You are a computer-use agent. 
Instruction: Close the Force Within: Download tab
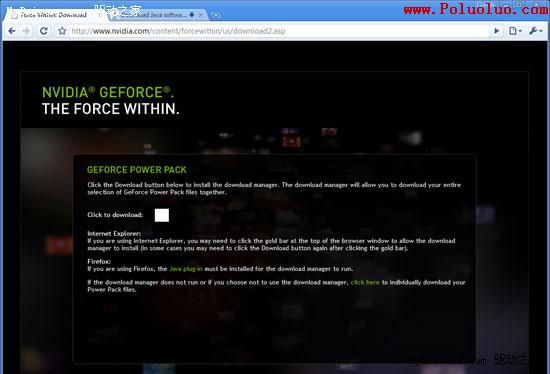point(100,15)
